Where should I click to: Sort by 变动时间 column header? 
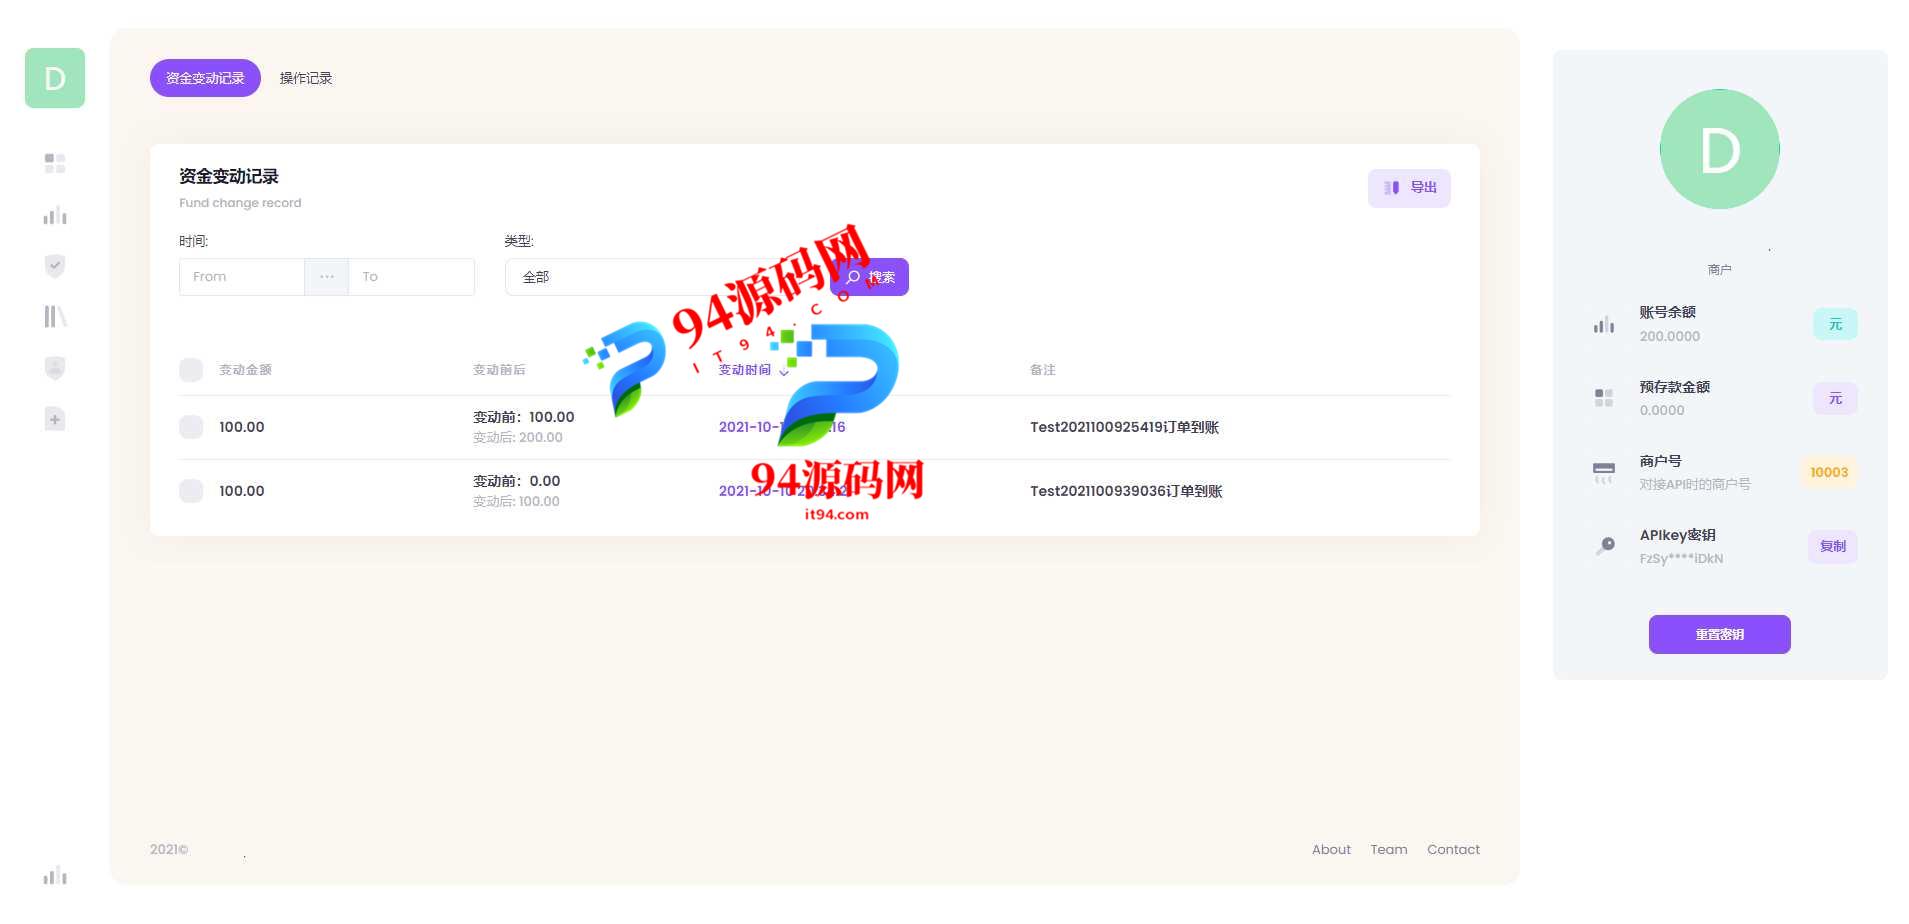coord(753,370)
